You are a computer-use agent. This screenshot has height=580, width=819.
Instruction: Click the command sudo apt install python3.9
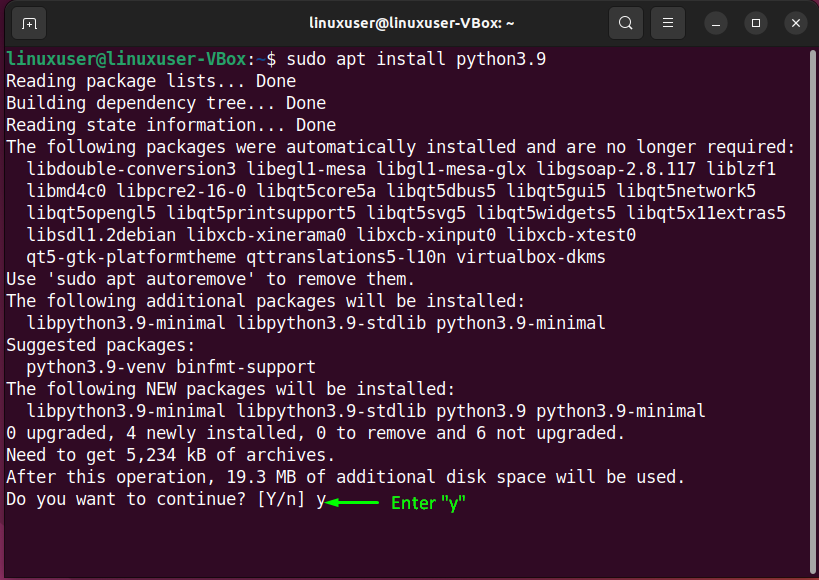(416, 58)
